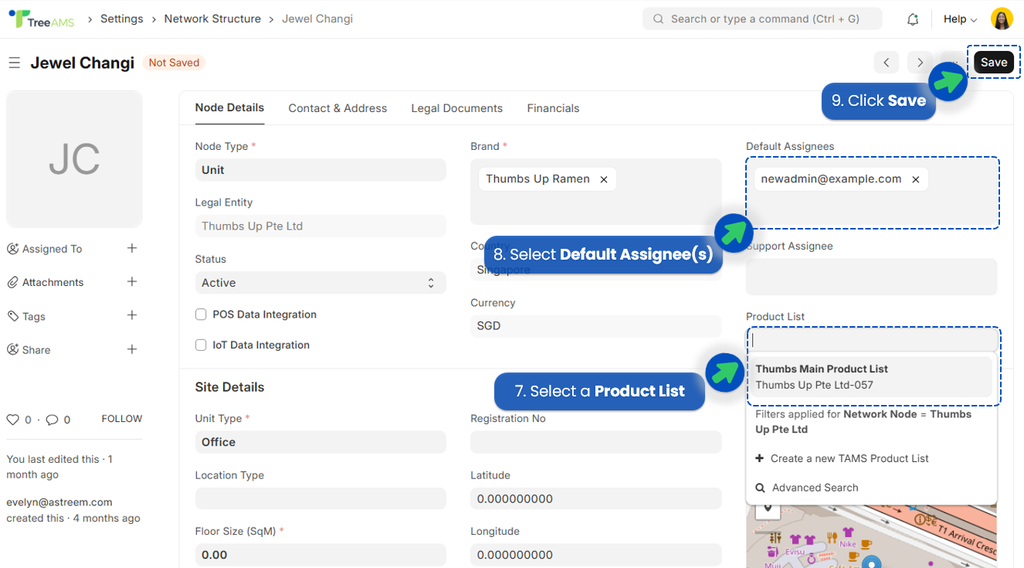Screen dimensions: 1024x568
Task: Click the Advanced Search magnifier icon
Action: (760, 488)
